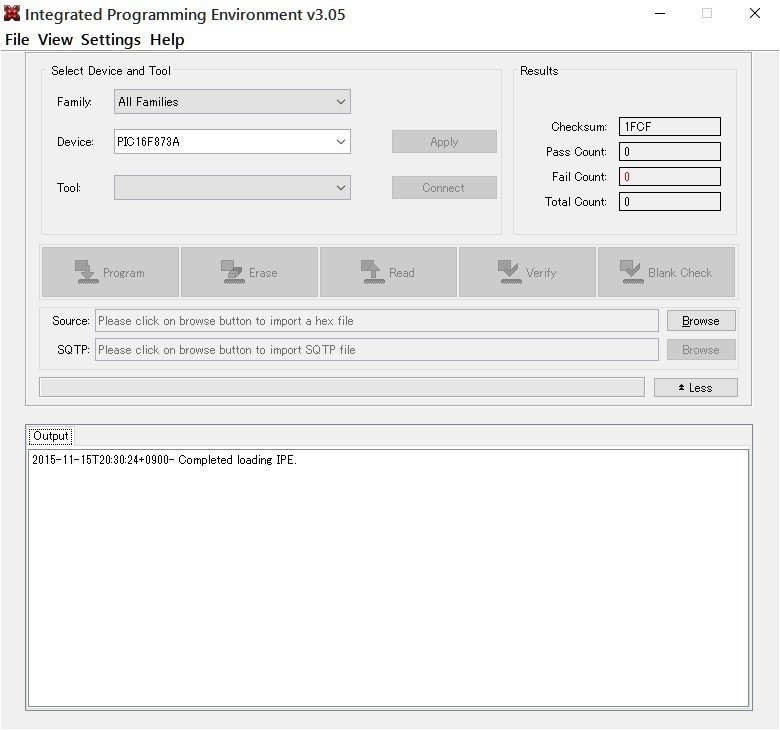Click the Fail Count value field

click(670, 177)
